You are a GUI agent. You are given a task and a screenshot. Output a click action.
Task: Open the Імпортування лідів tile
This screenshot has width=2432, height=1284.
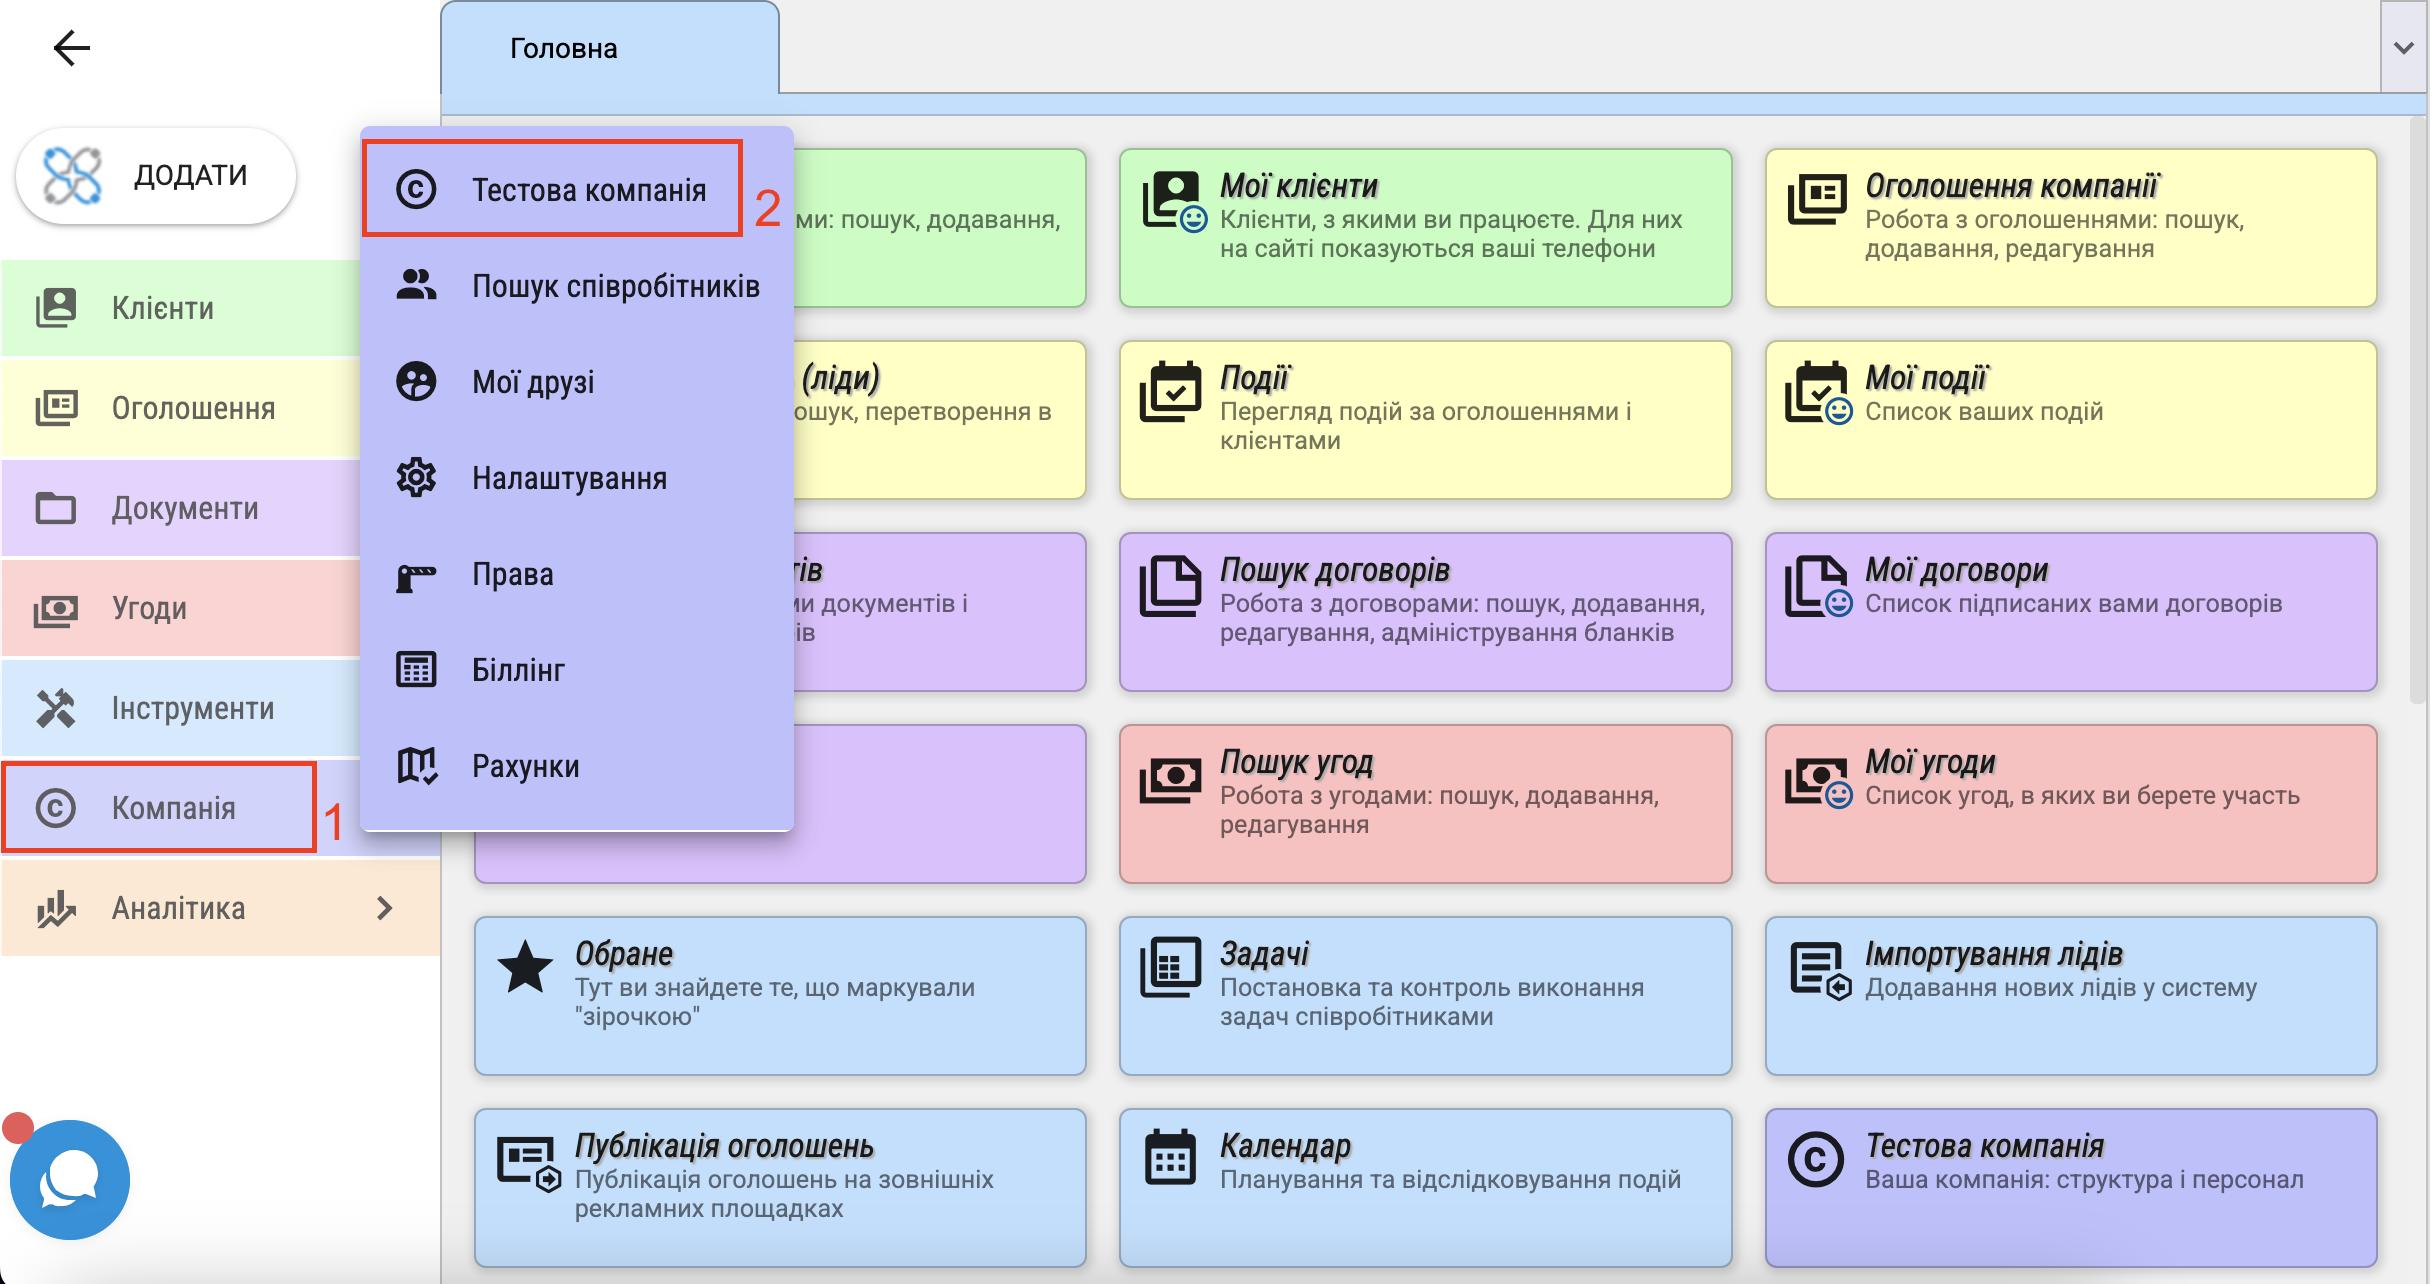[2070, 996]
